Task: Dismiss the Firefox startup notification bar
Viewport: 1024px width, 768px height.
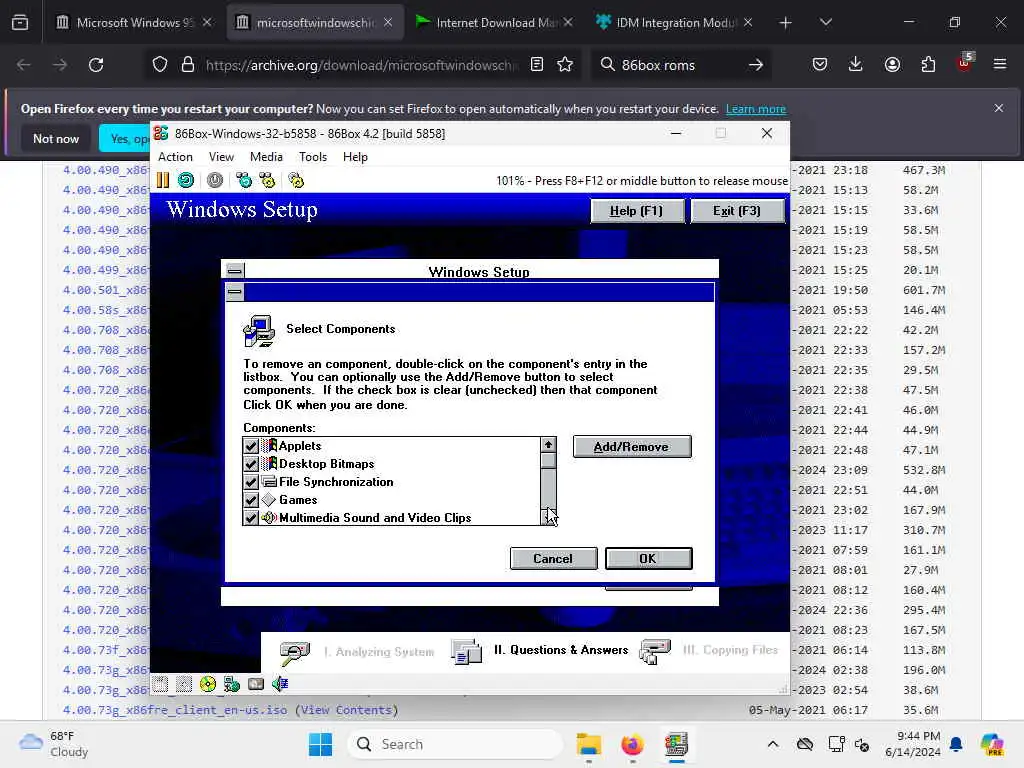Action: tap(999, 108)
